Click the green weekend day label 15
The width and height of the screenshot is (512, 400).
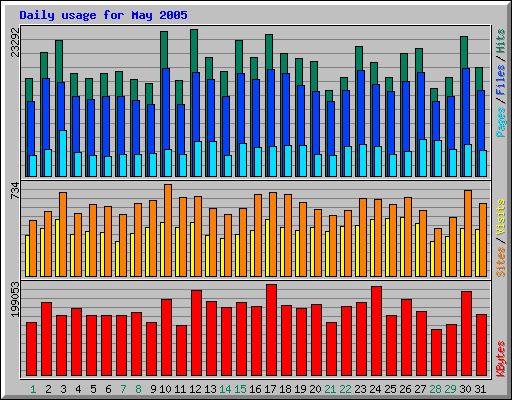point(240,389)
